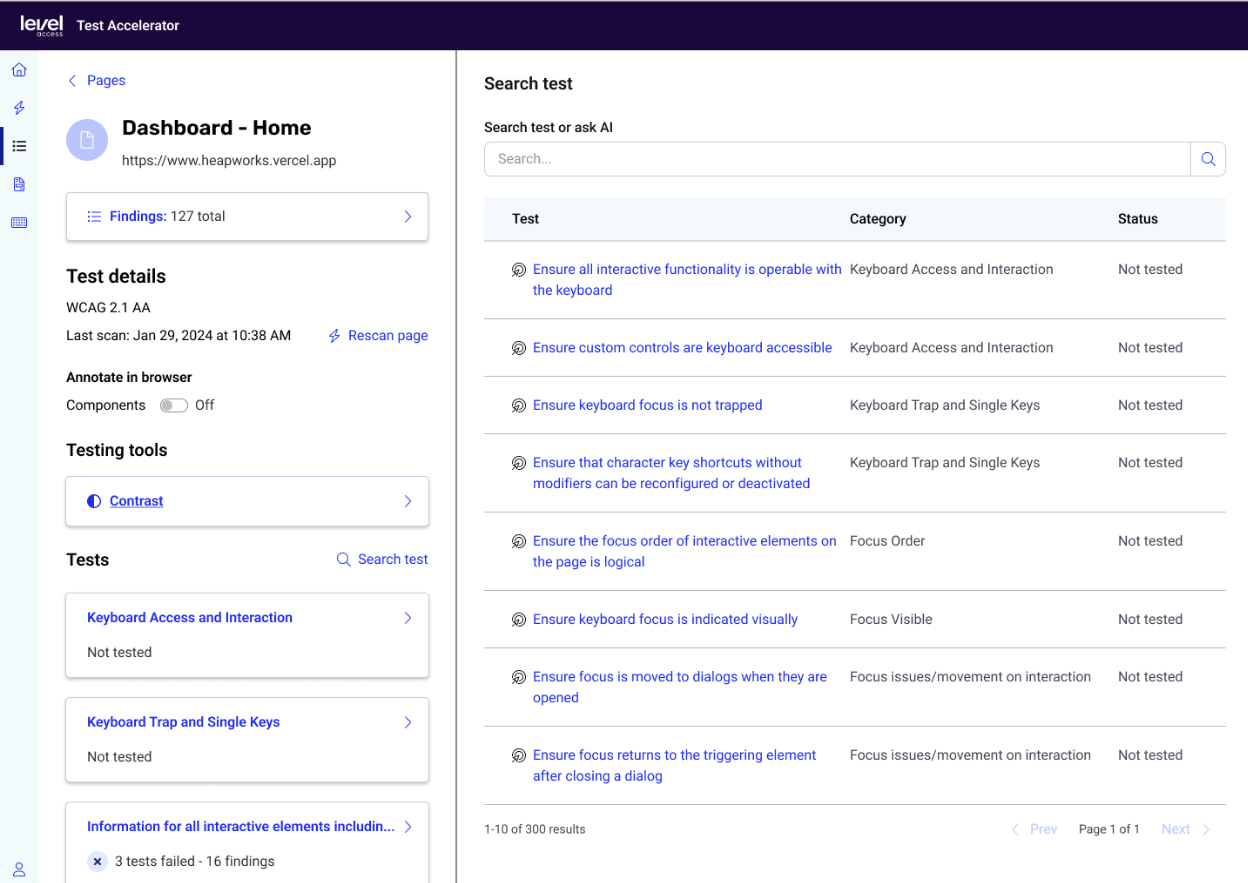Toggle the Components annotate switch

[x=174, y=405]
